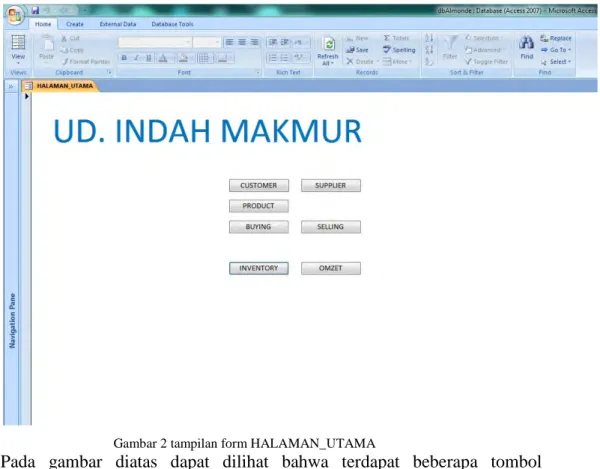Click the numbered list icon
600x469 pixels.
pos(272,58)
